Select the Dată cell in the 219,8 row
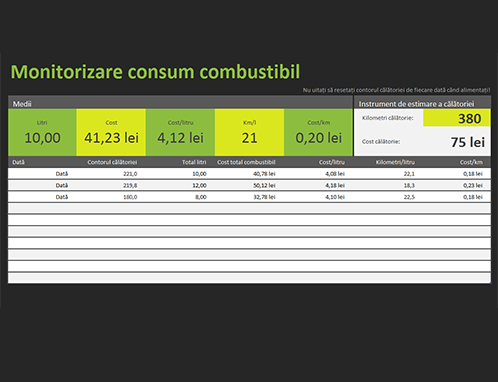 tap(42, 185)
